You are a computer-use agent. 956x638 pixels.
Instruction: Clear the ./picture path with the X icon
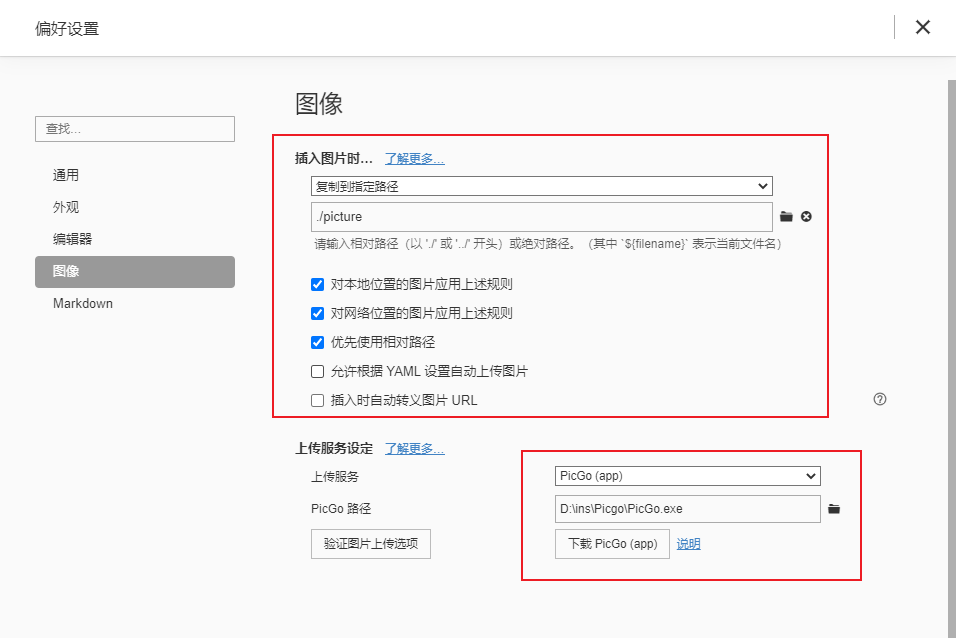coord(806,217)
